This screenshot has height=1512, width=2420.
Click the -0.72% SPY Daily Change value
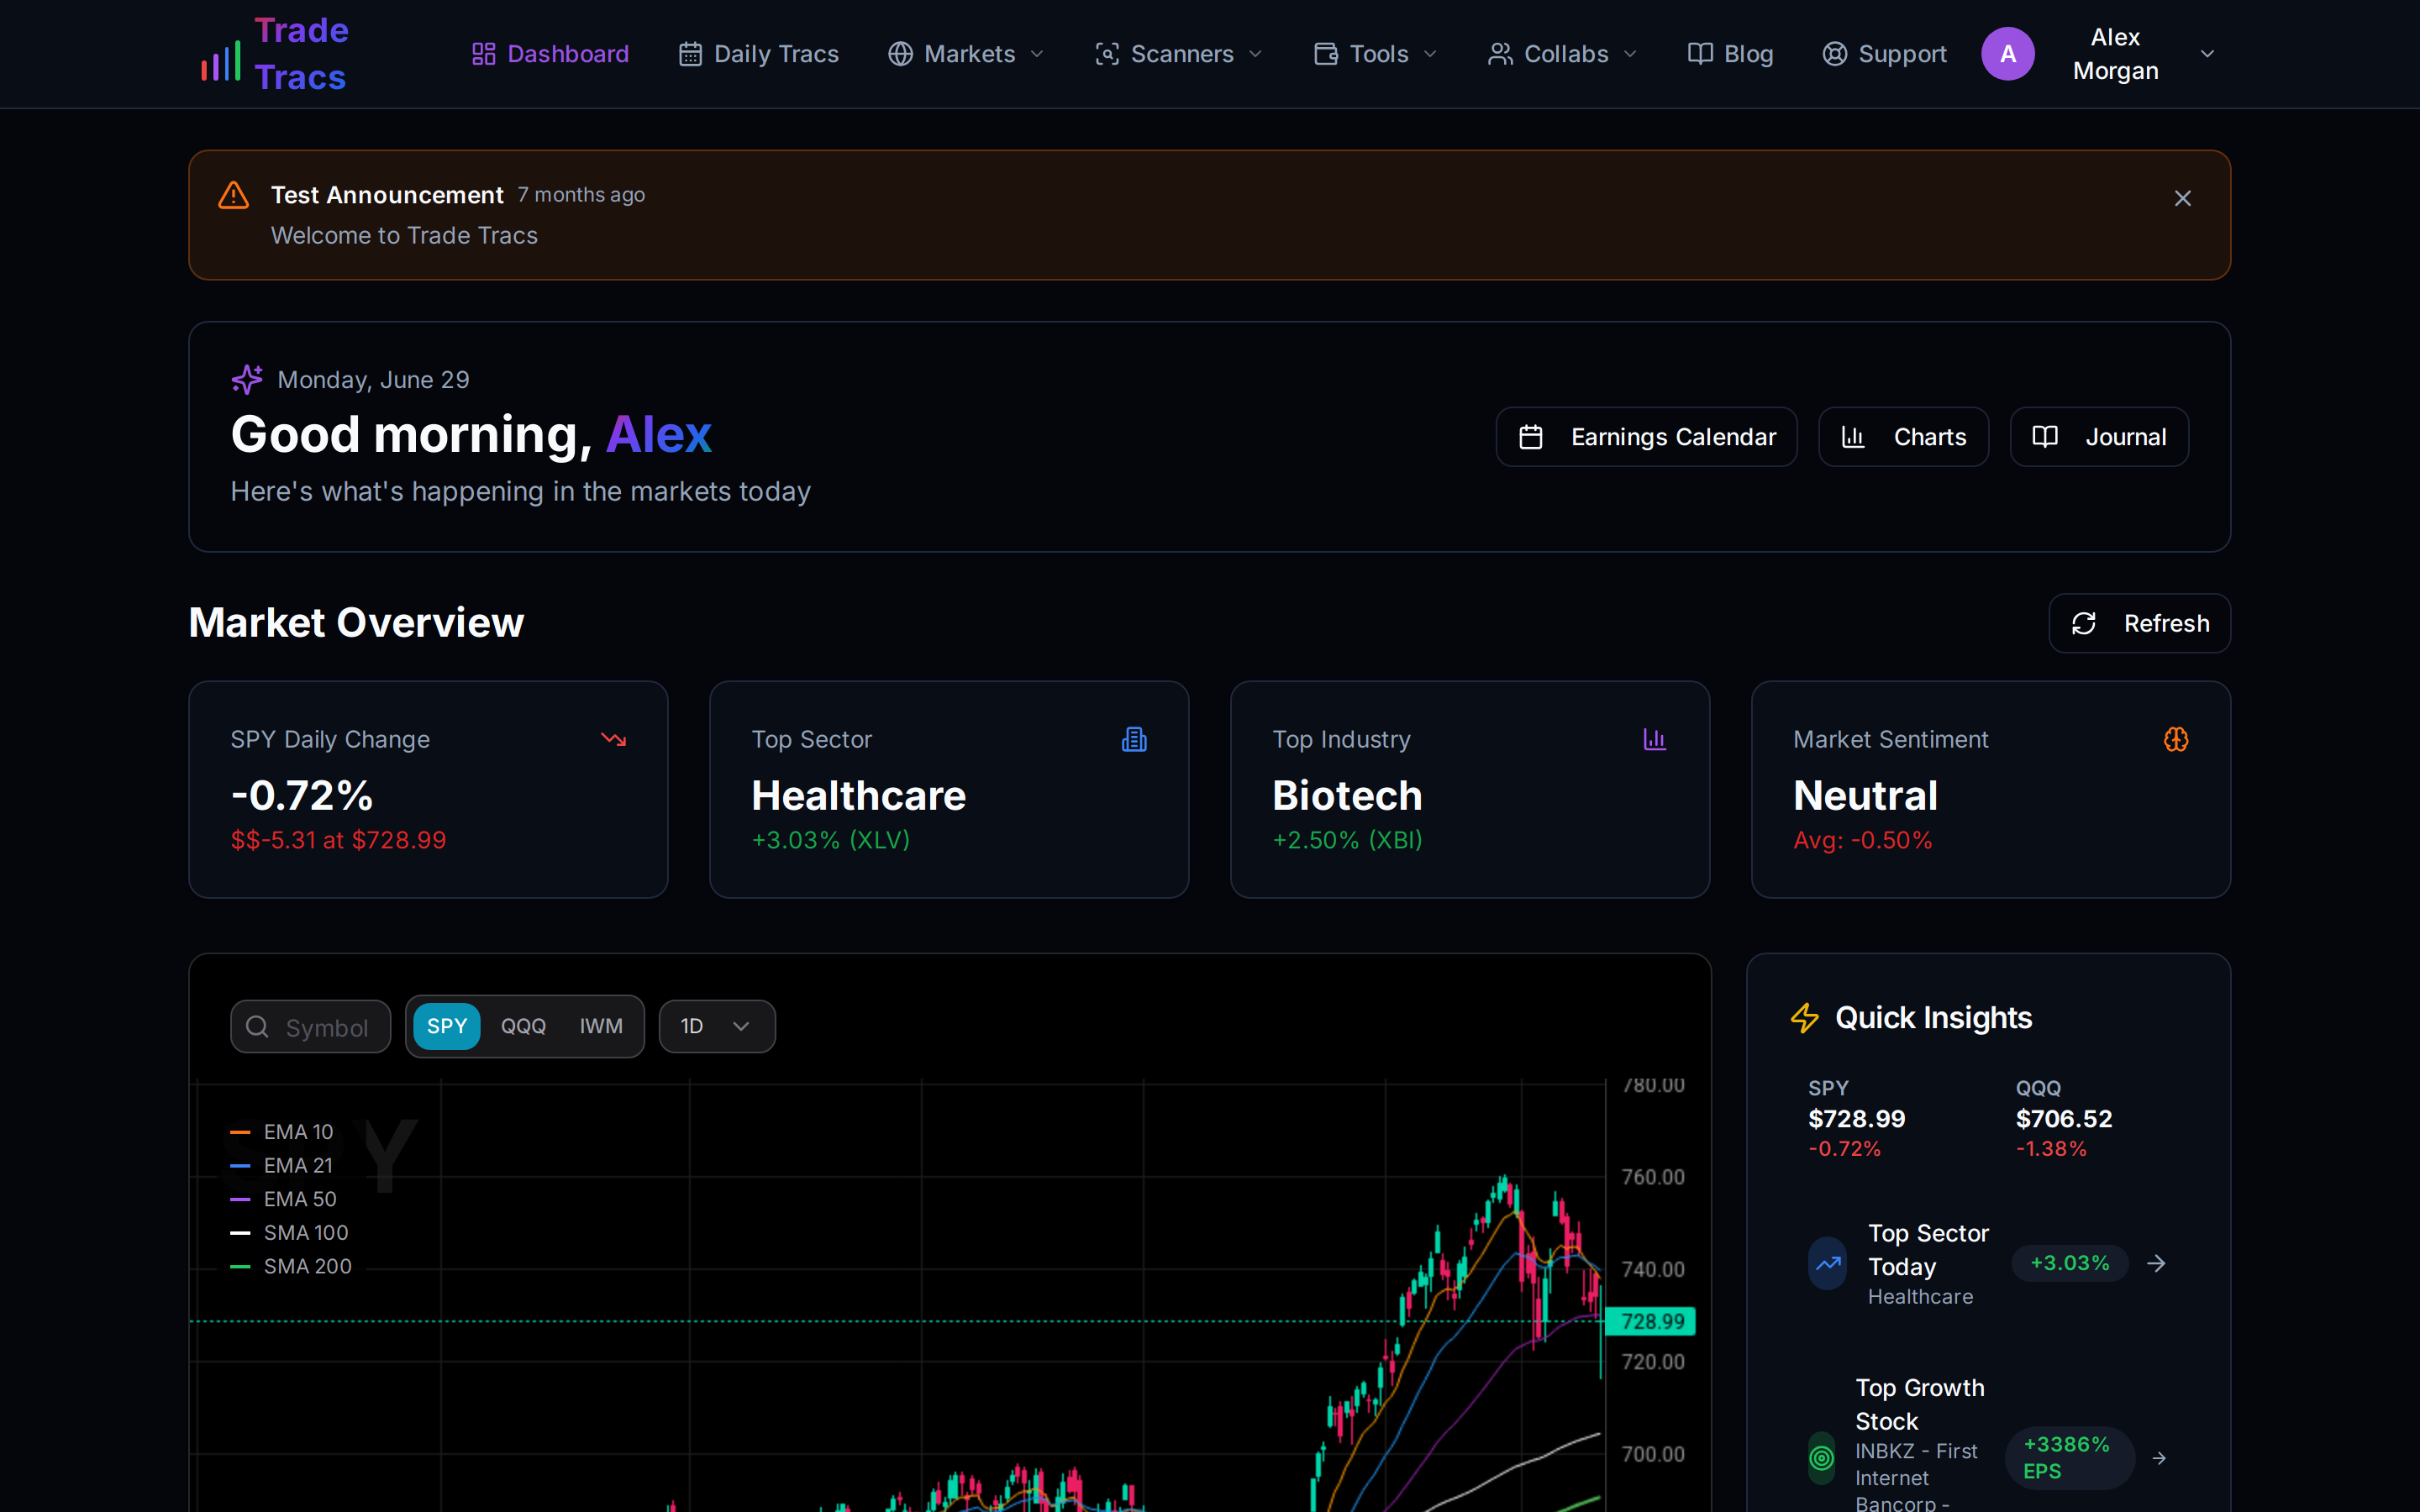coord(302,796)
